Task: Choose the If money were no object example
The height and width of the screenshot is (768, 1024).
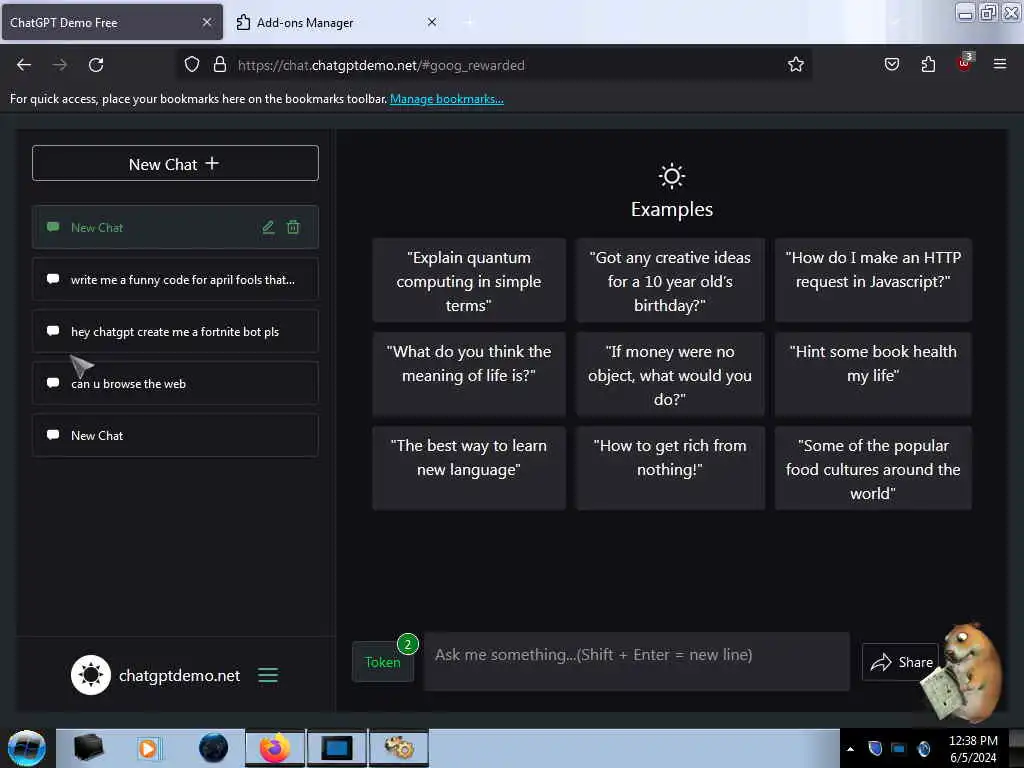Action: 670,374
